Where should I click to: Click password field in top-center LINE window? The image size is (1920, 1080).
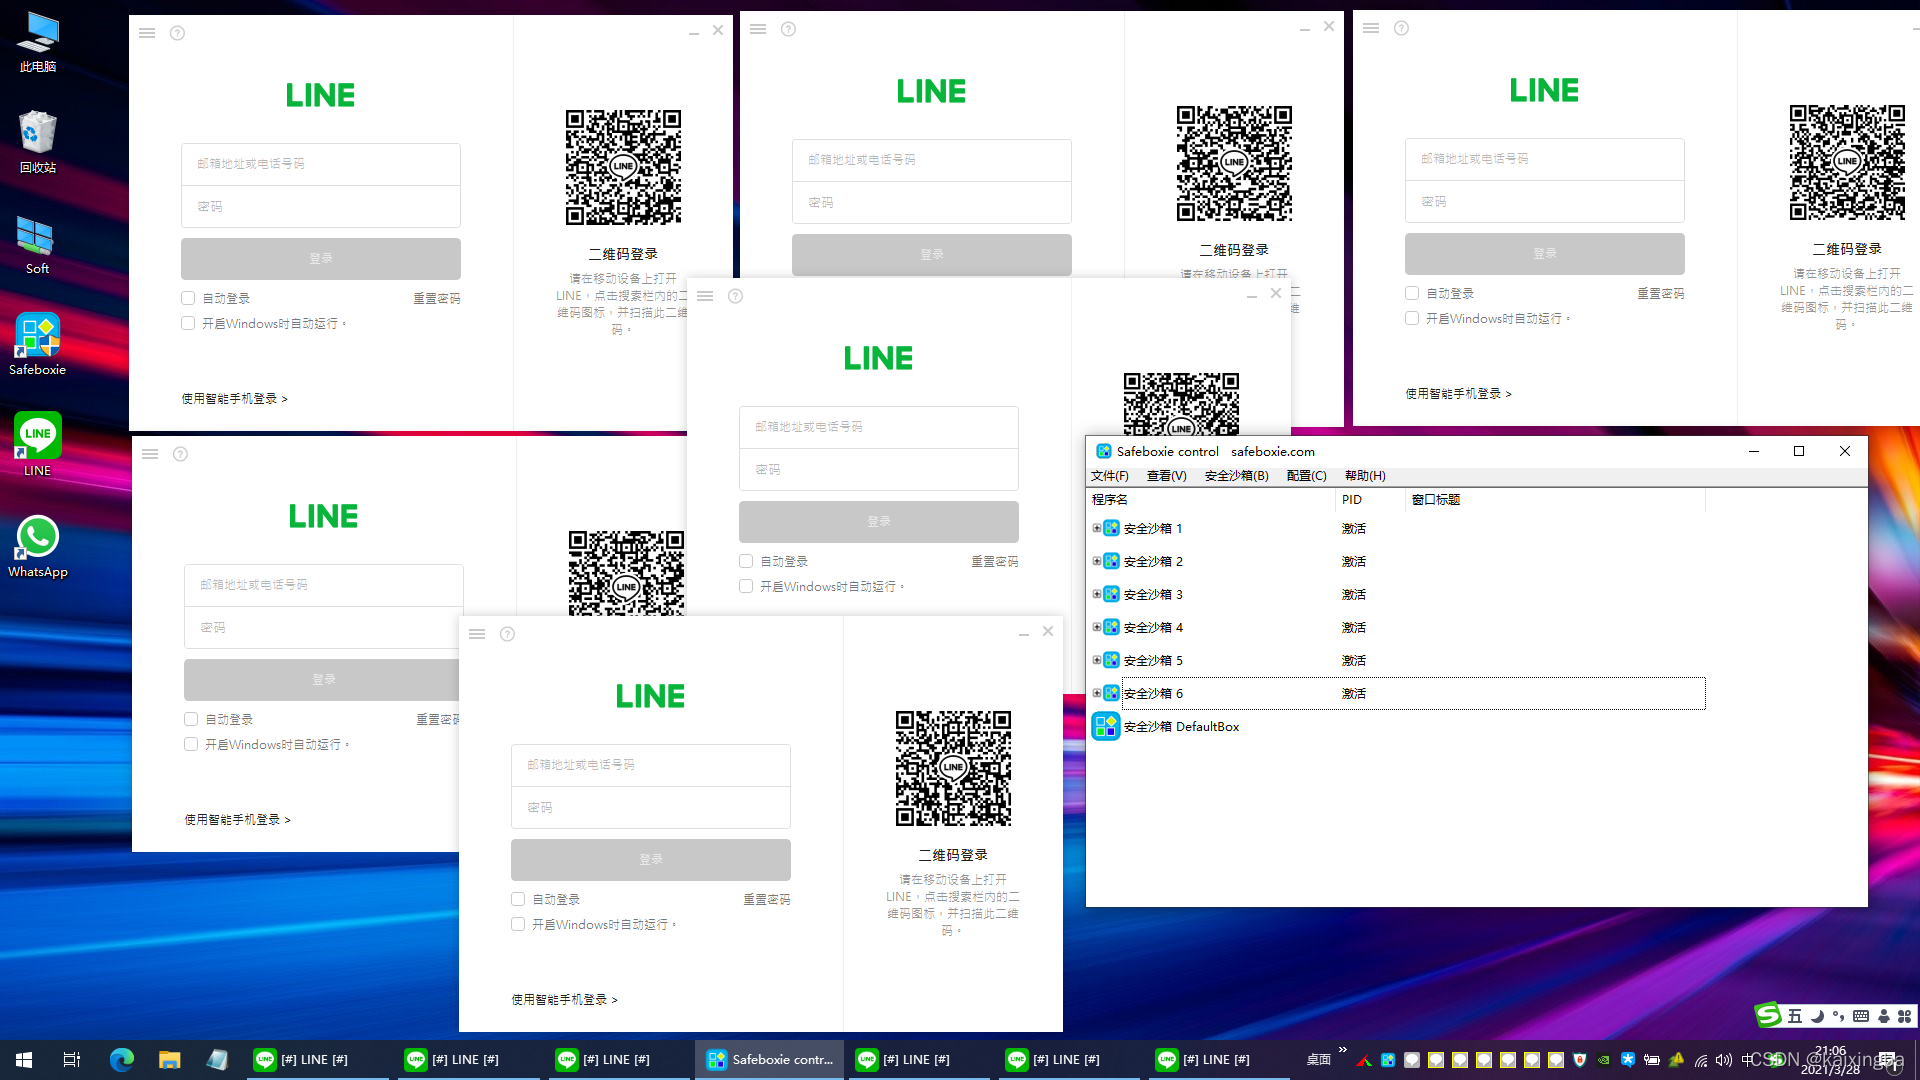(x=931, y=203)
